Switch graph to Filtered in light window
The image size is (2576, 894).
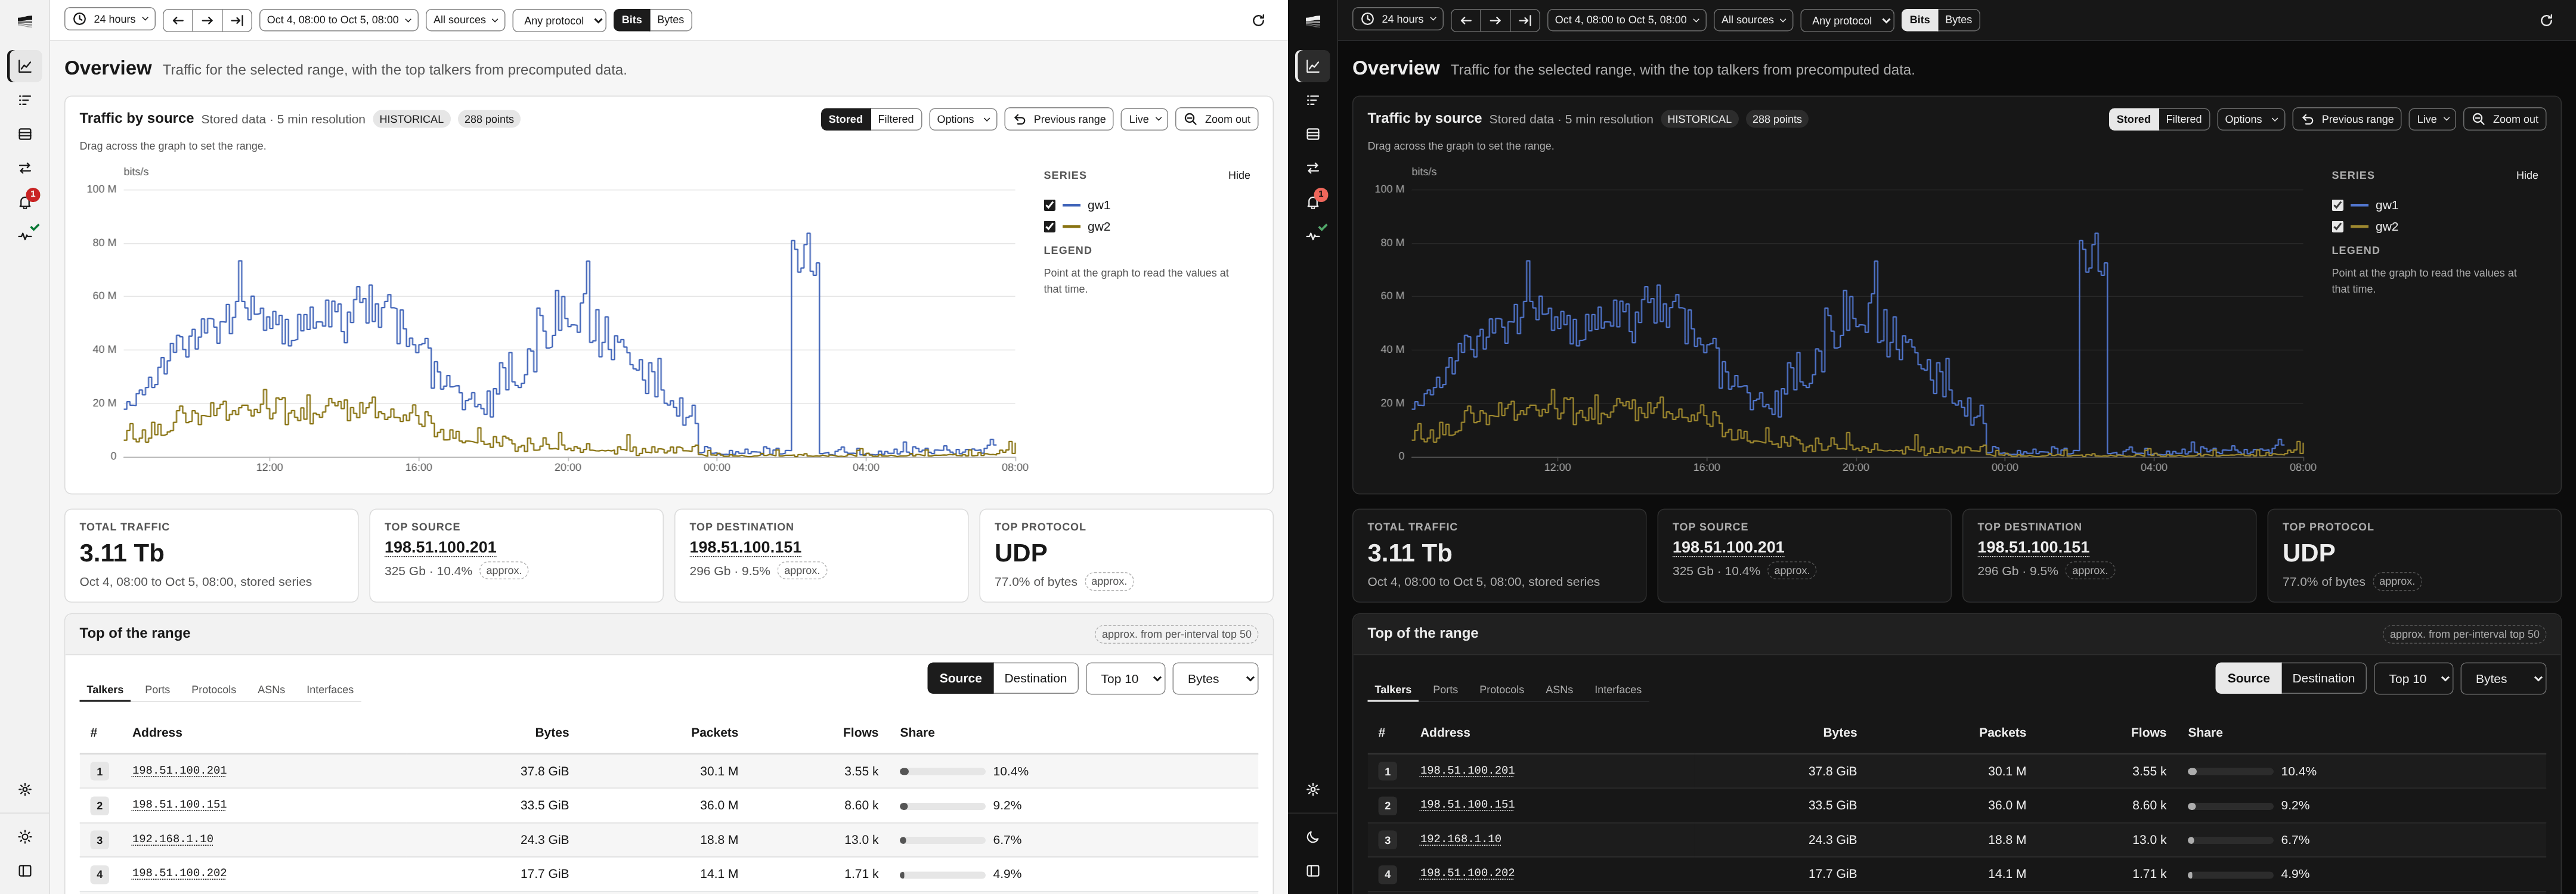pos(895,119)
